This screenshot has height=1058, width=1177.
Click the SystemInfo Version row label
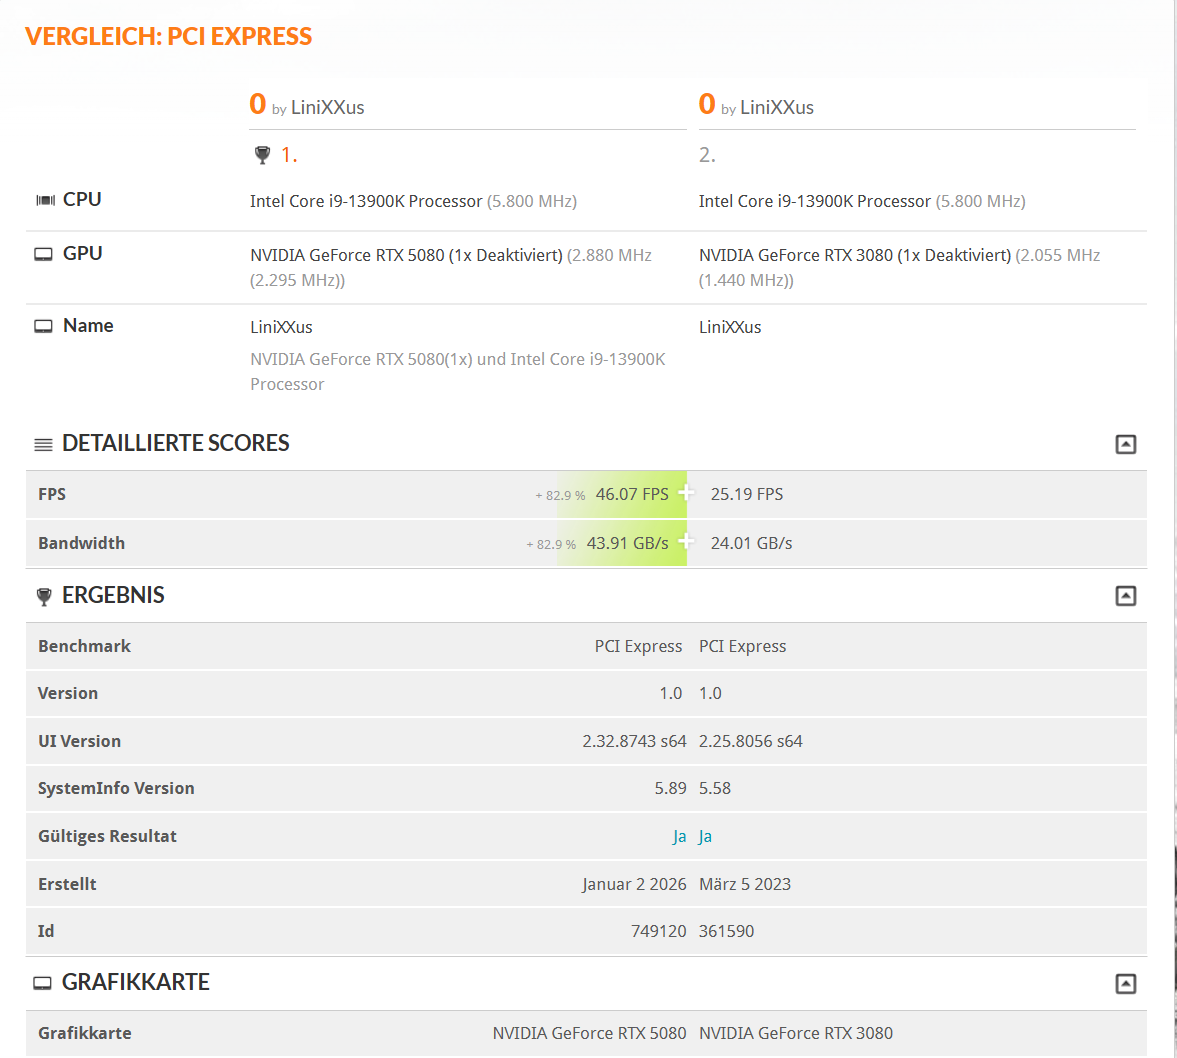[116, 788]
